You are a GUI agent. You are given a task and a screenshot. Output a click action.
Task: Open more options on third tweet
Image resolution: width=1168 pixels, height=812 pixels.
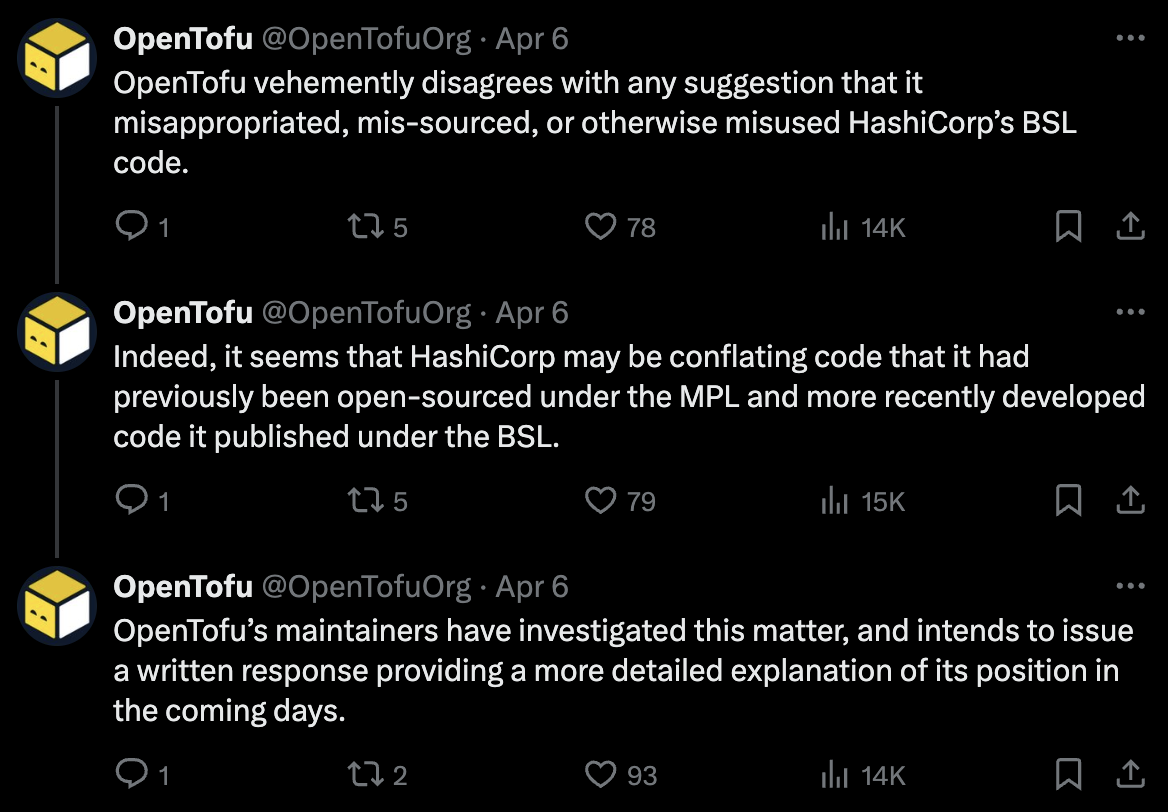pos(1129,586)
